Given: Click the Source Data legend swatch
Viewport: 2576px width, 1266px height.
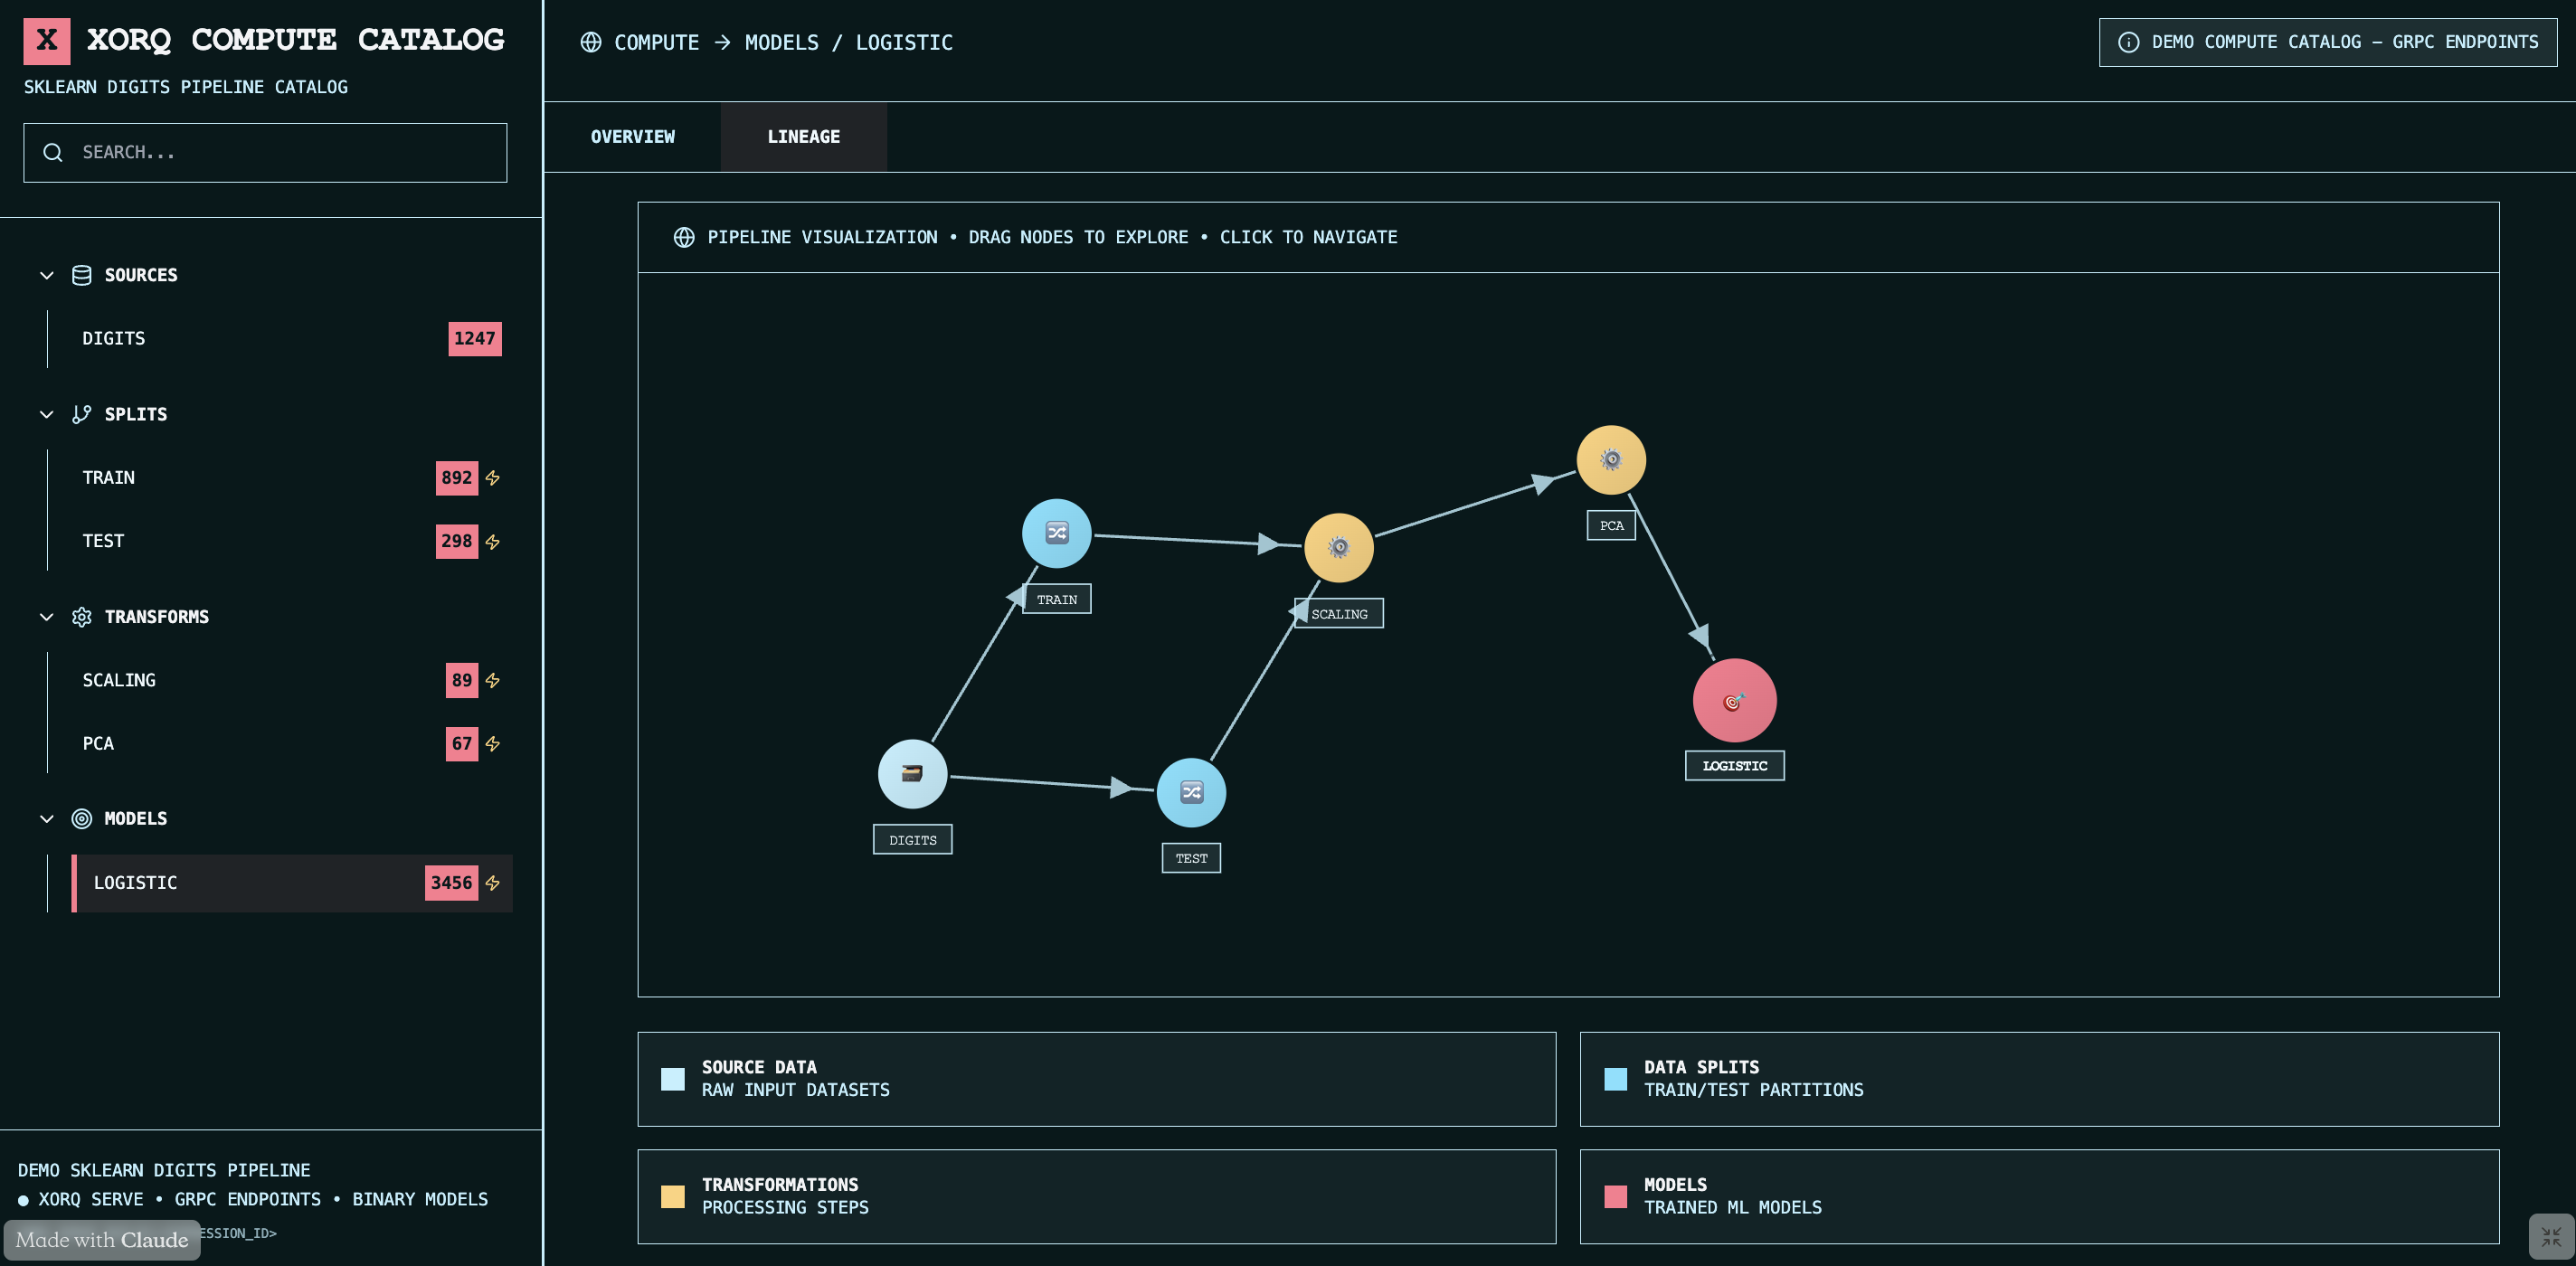Looking at the screenshot, I should 673,1079.
